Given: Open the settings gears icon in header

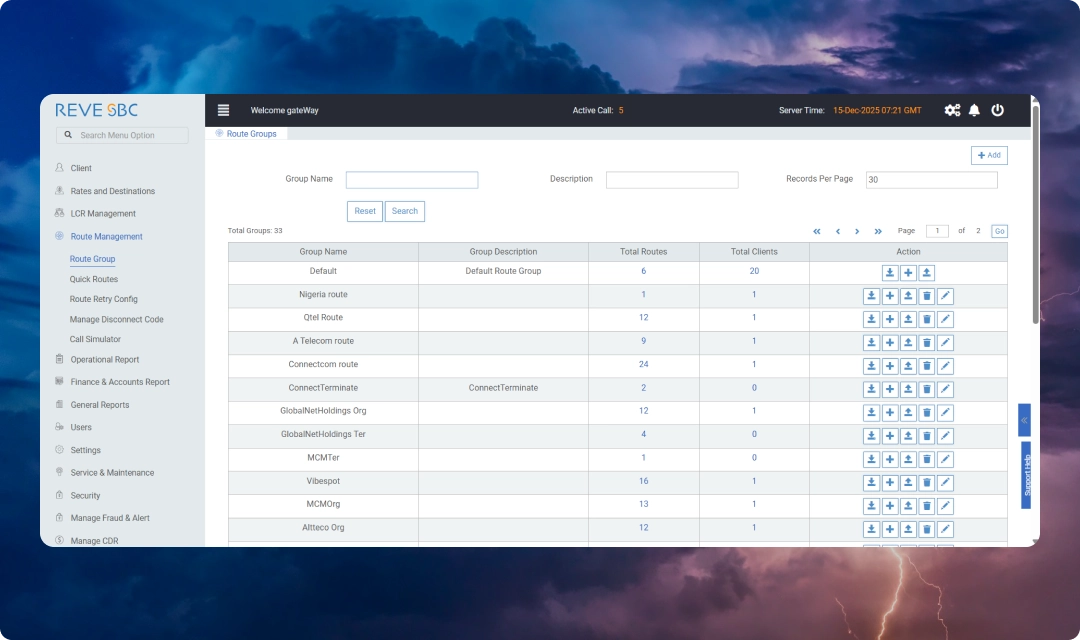Looking at the screenshot, I should (x=952, y=110).
